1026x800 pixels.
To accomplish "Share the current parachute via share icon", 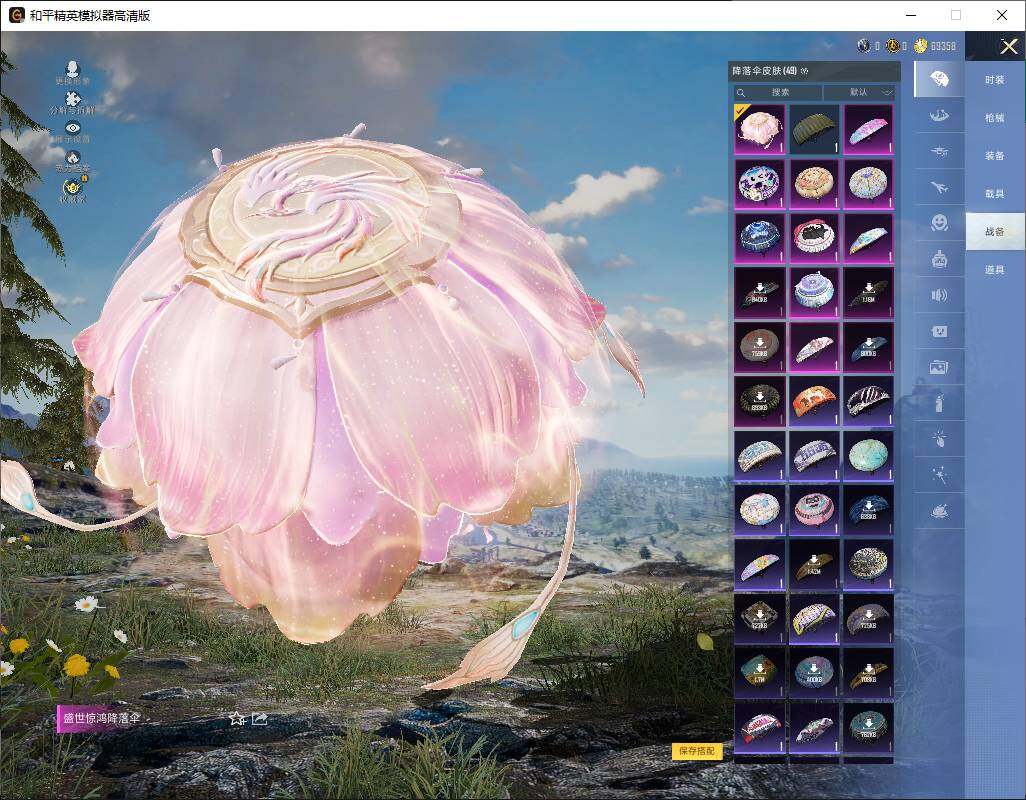I will pos(260,718).
